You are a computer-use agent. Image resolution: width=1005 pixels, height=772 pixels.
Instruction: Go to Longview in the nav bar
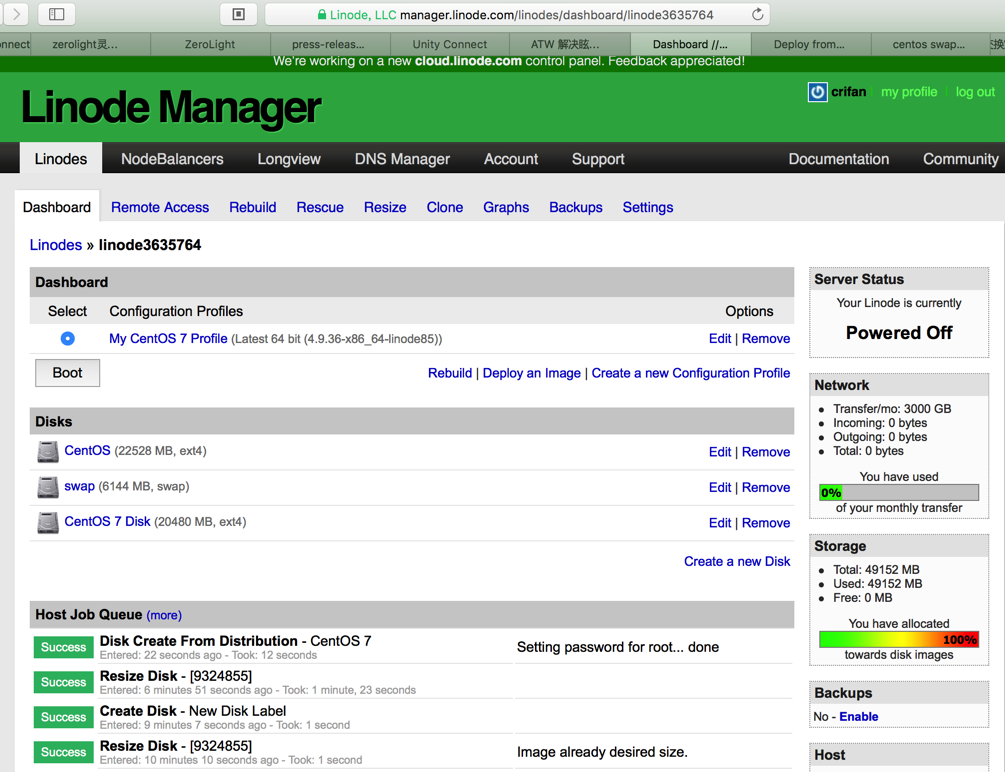pos(289,159)
